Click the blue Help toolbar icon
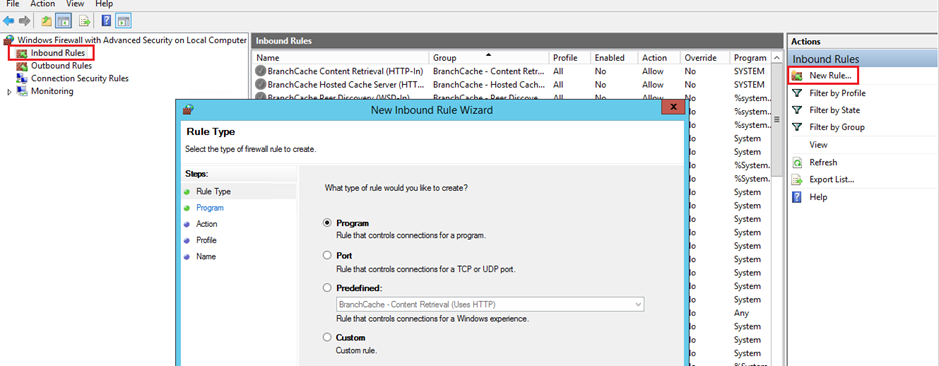939x366 pixels. [x=107, y=21]
